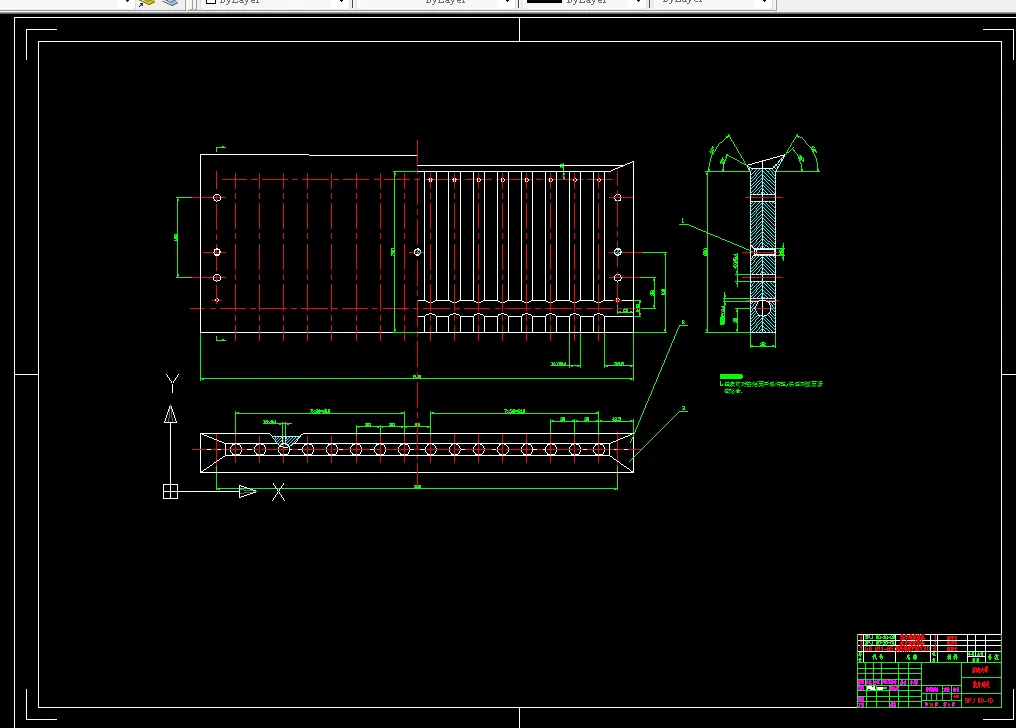Select drawing number SPJ 80-10 in title block
The width and height of the screenshot is (1016, 728).
click(979, 701)
